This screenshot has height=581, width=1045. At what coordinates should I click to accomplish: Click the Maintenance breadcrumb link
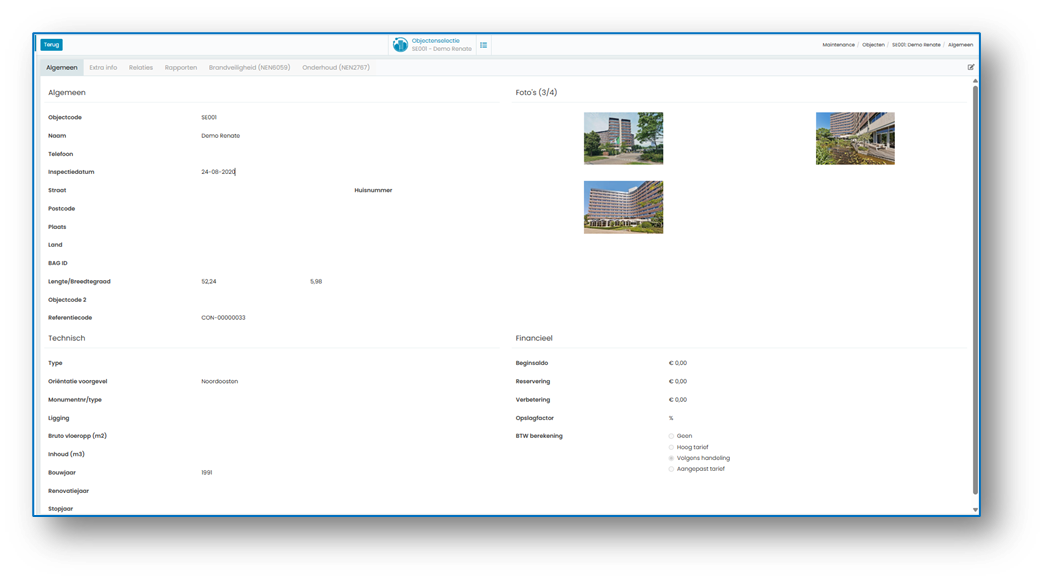click(x=838, y=45)
